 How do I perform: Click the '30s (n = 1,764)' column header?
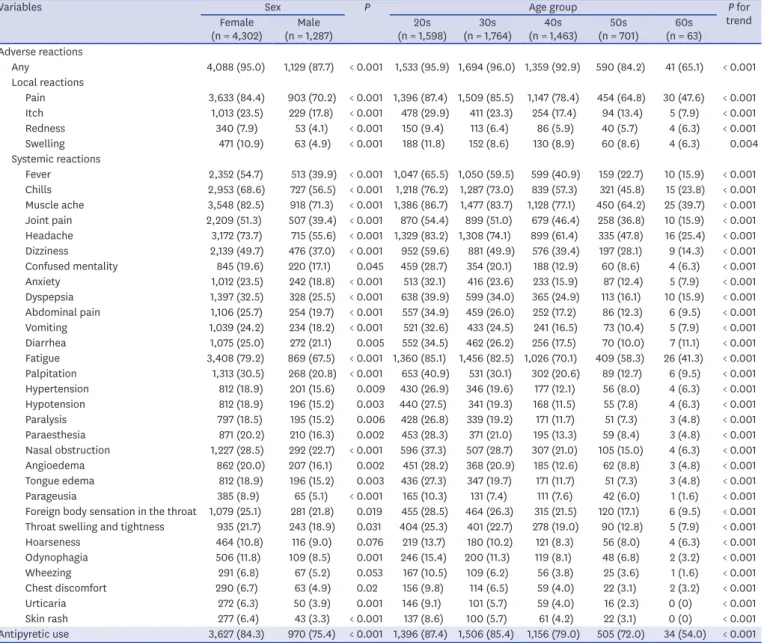(487, 29)
